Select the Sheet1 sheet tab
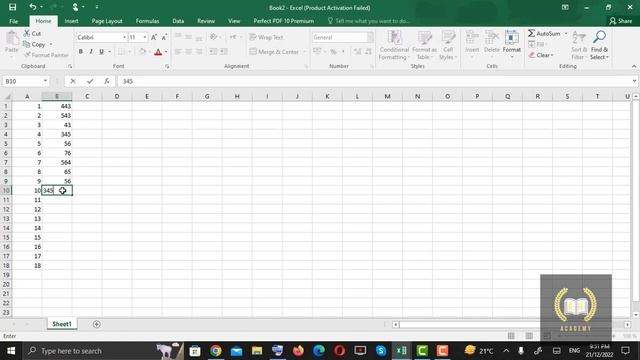 62,324
